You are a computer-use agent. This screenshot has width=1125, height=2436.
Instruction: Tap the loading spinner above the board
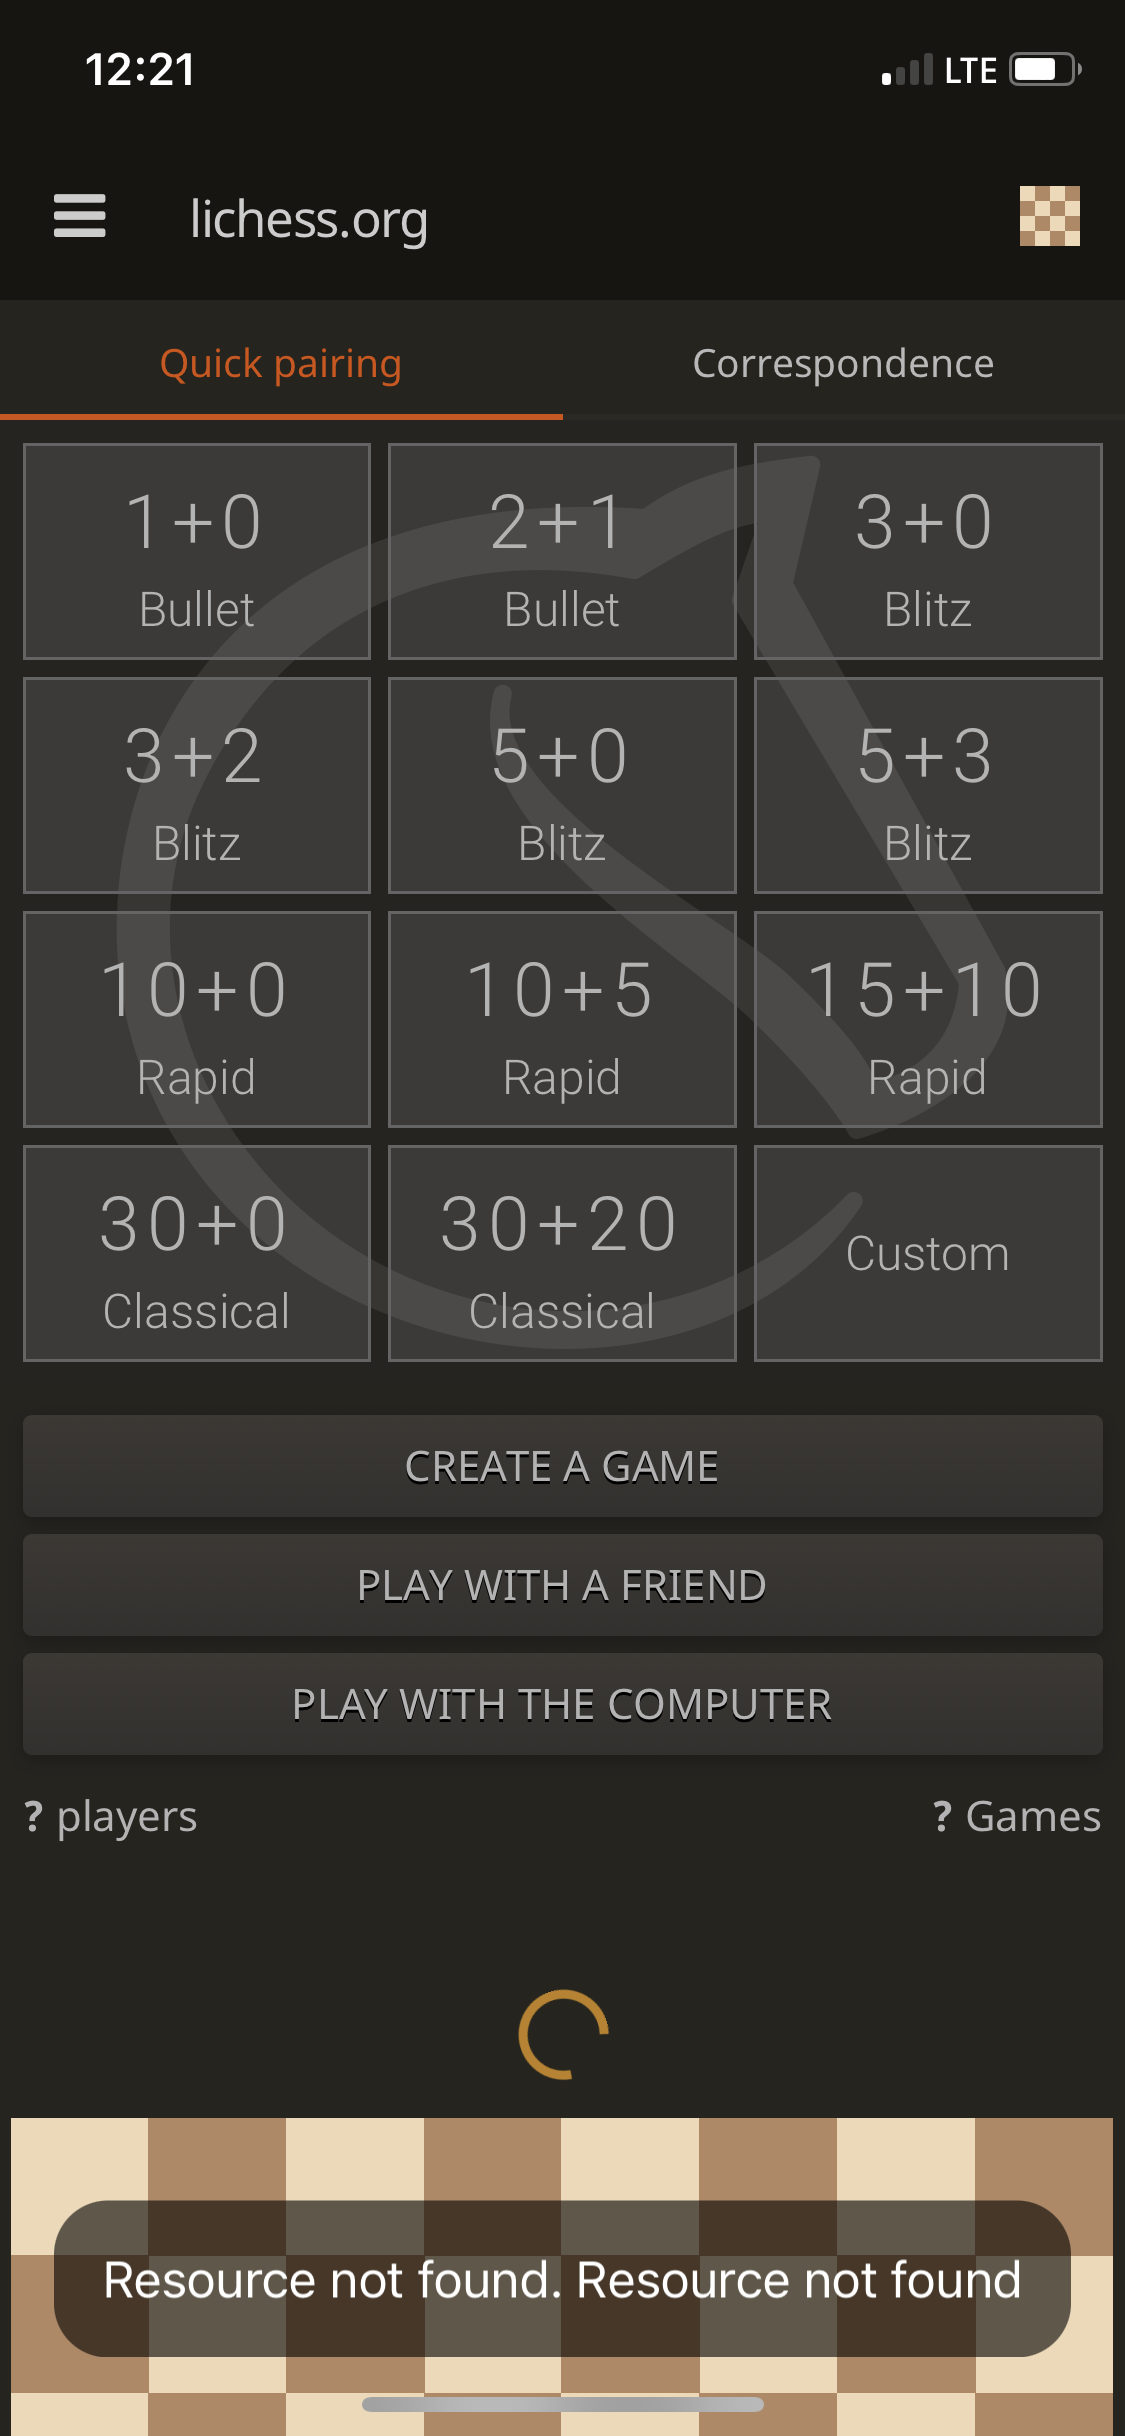click(562, 2032)
